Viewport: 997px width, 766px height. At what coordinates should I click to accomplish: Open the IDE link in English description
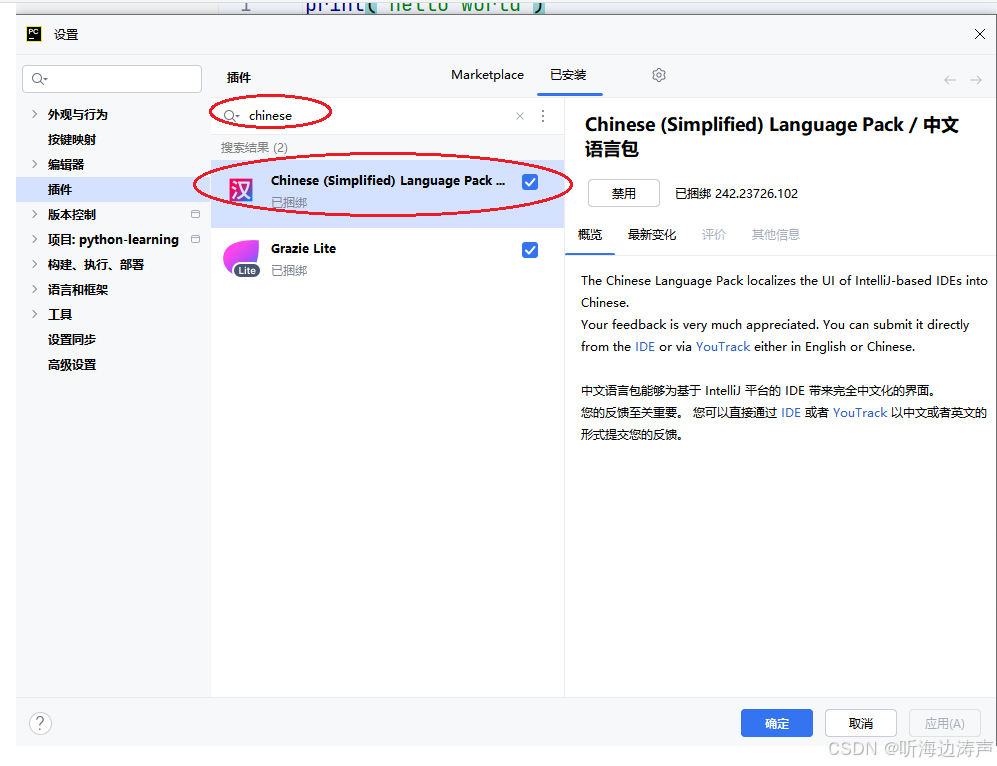pyautogui.click(x=645, y=346)
